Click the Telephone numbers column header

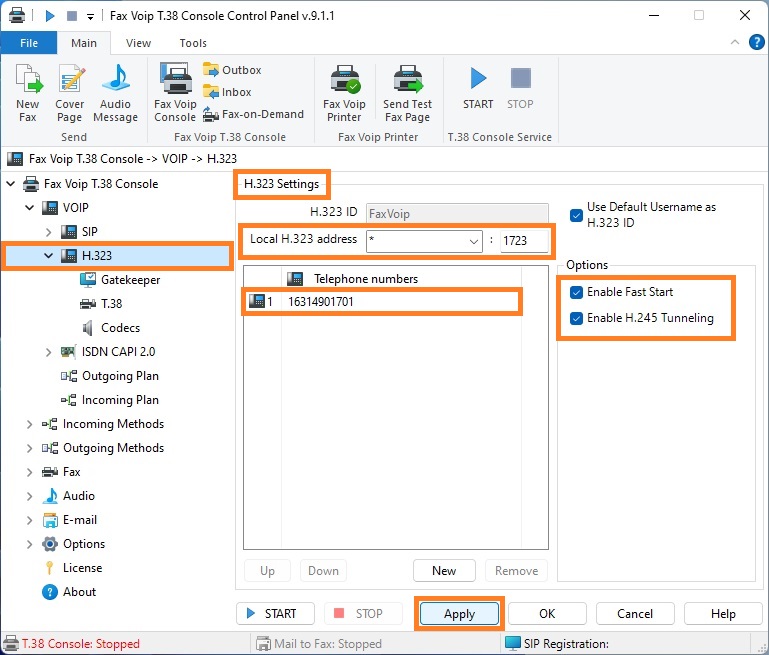365,279
